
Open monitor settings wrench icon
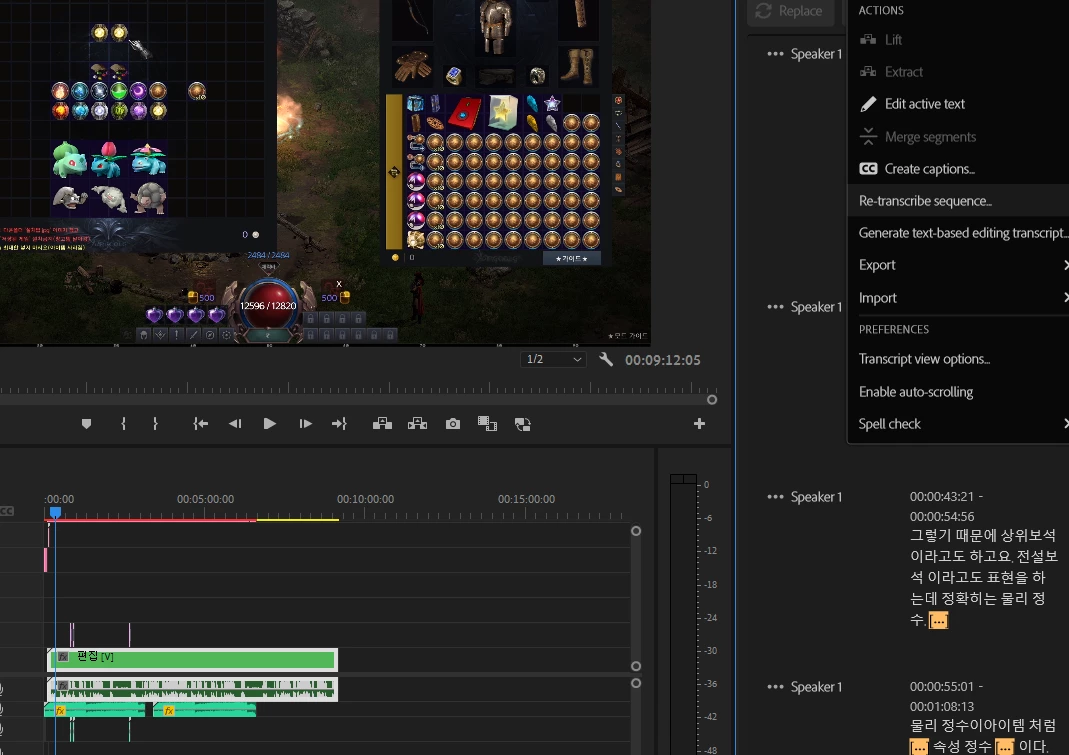[606, 359]
